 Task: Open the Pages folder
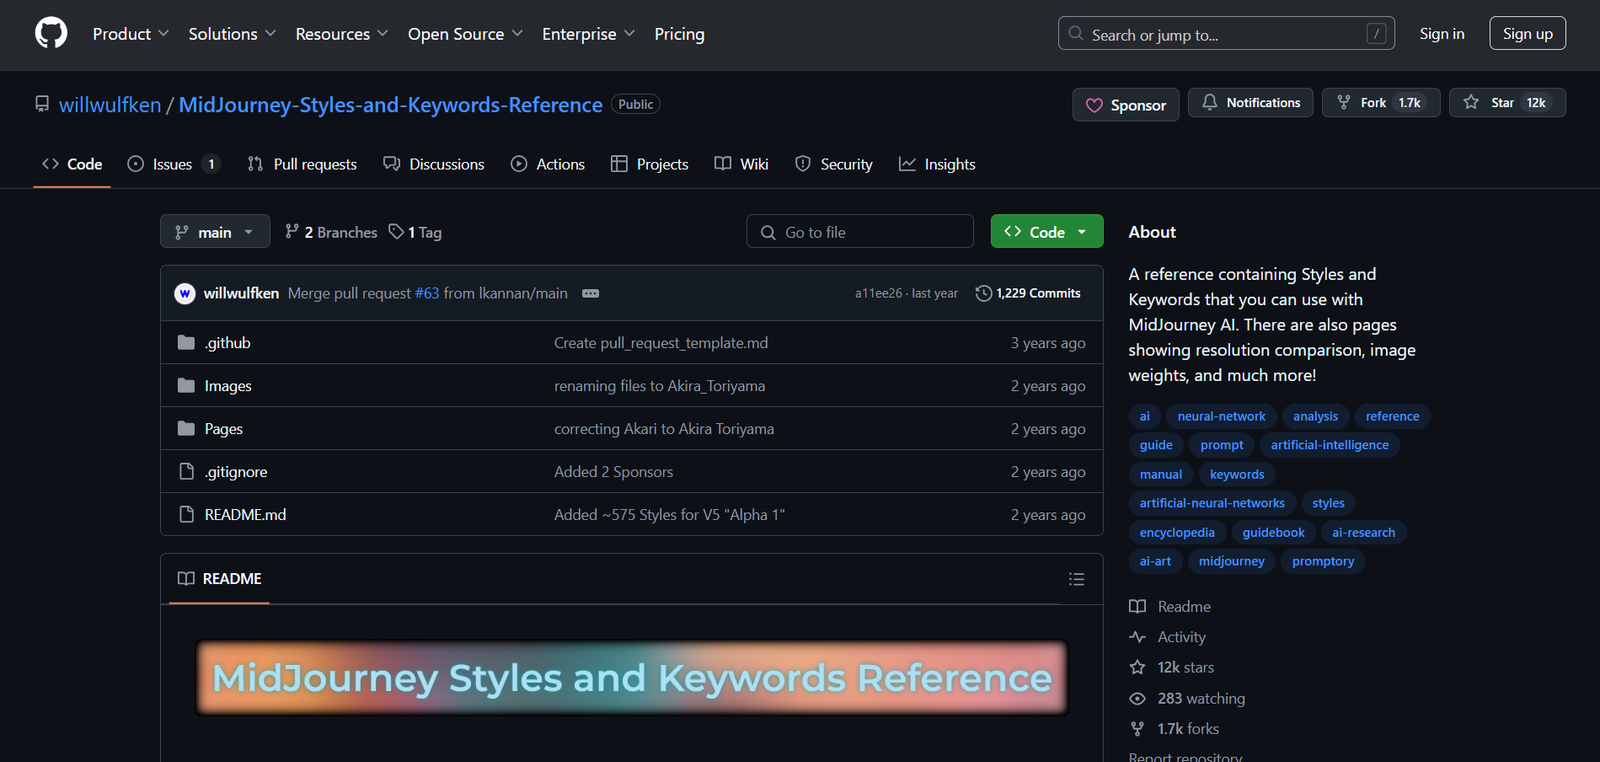pyautogui.click(x=224, y=429)
